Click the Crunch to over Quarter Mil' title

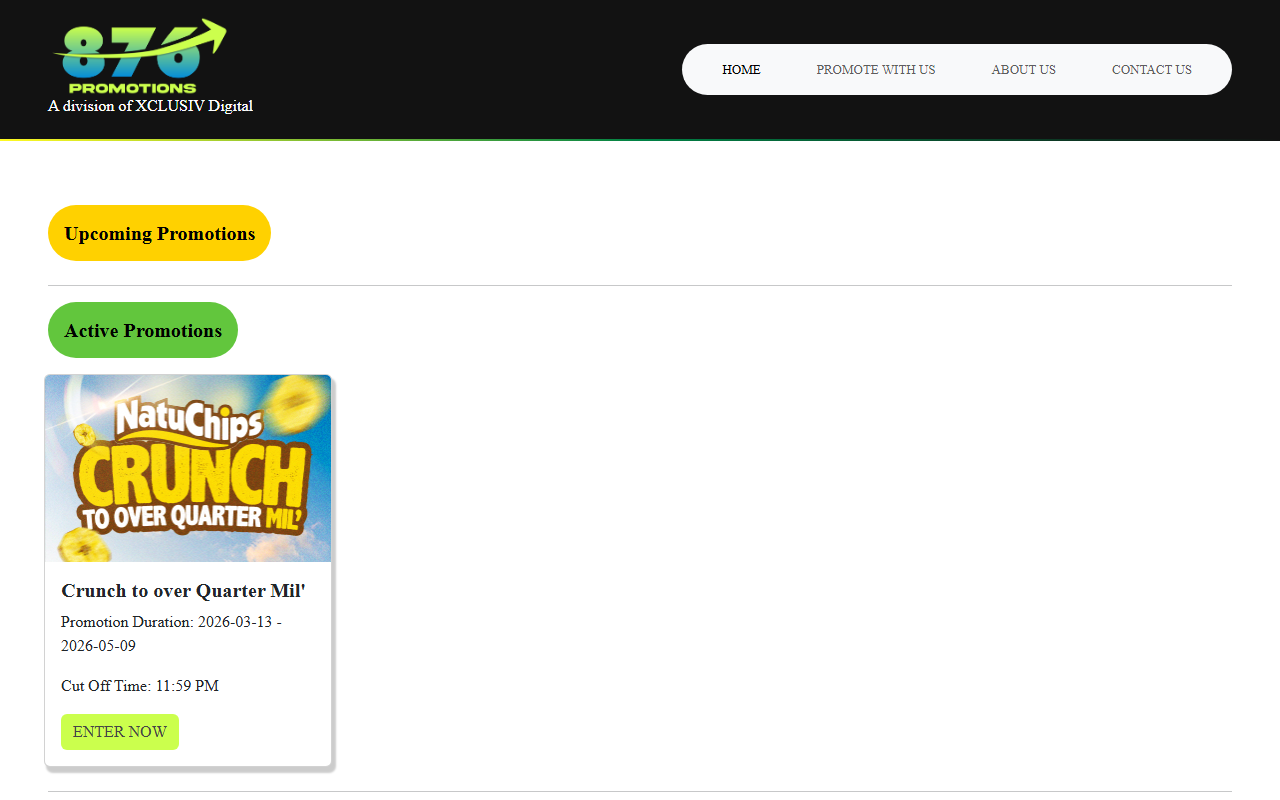coord(183,591)
